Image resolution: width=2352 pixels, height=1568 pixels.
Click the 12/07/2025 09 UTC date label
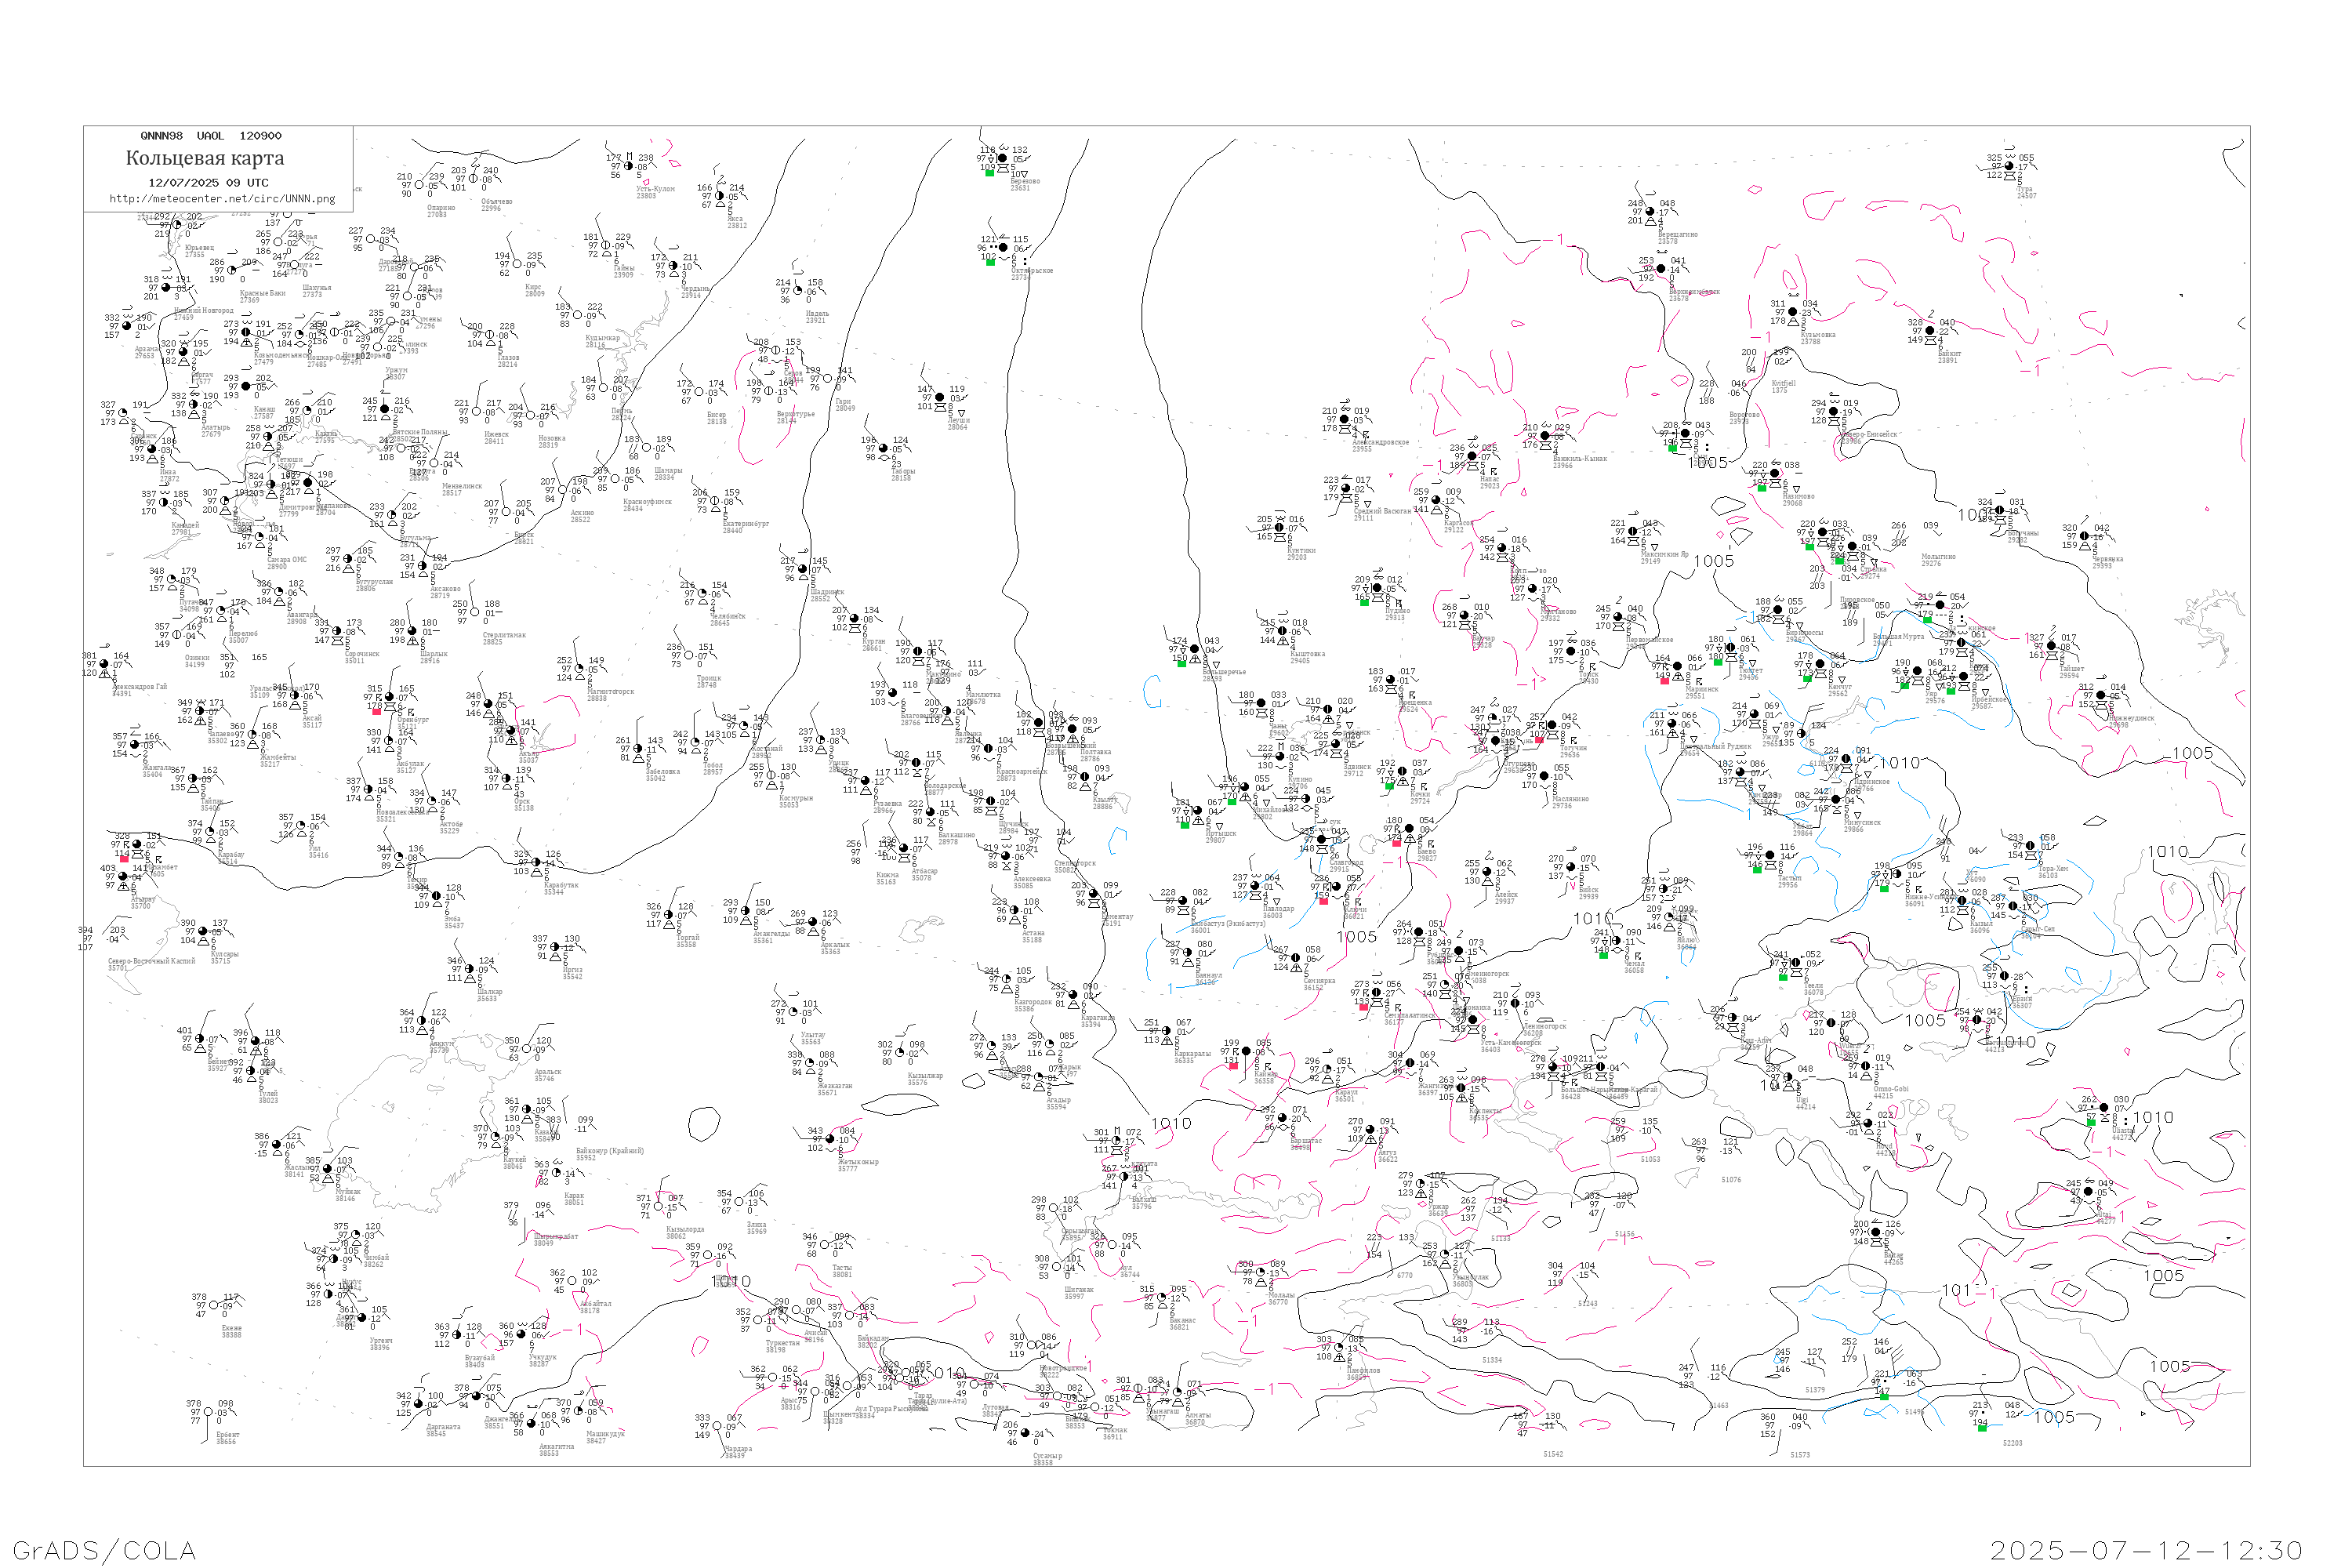(208, 183)
